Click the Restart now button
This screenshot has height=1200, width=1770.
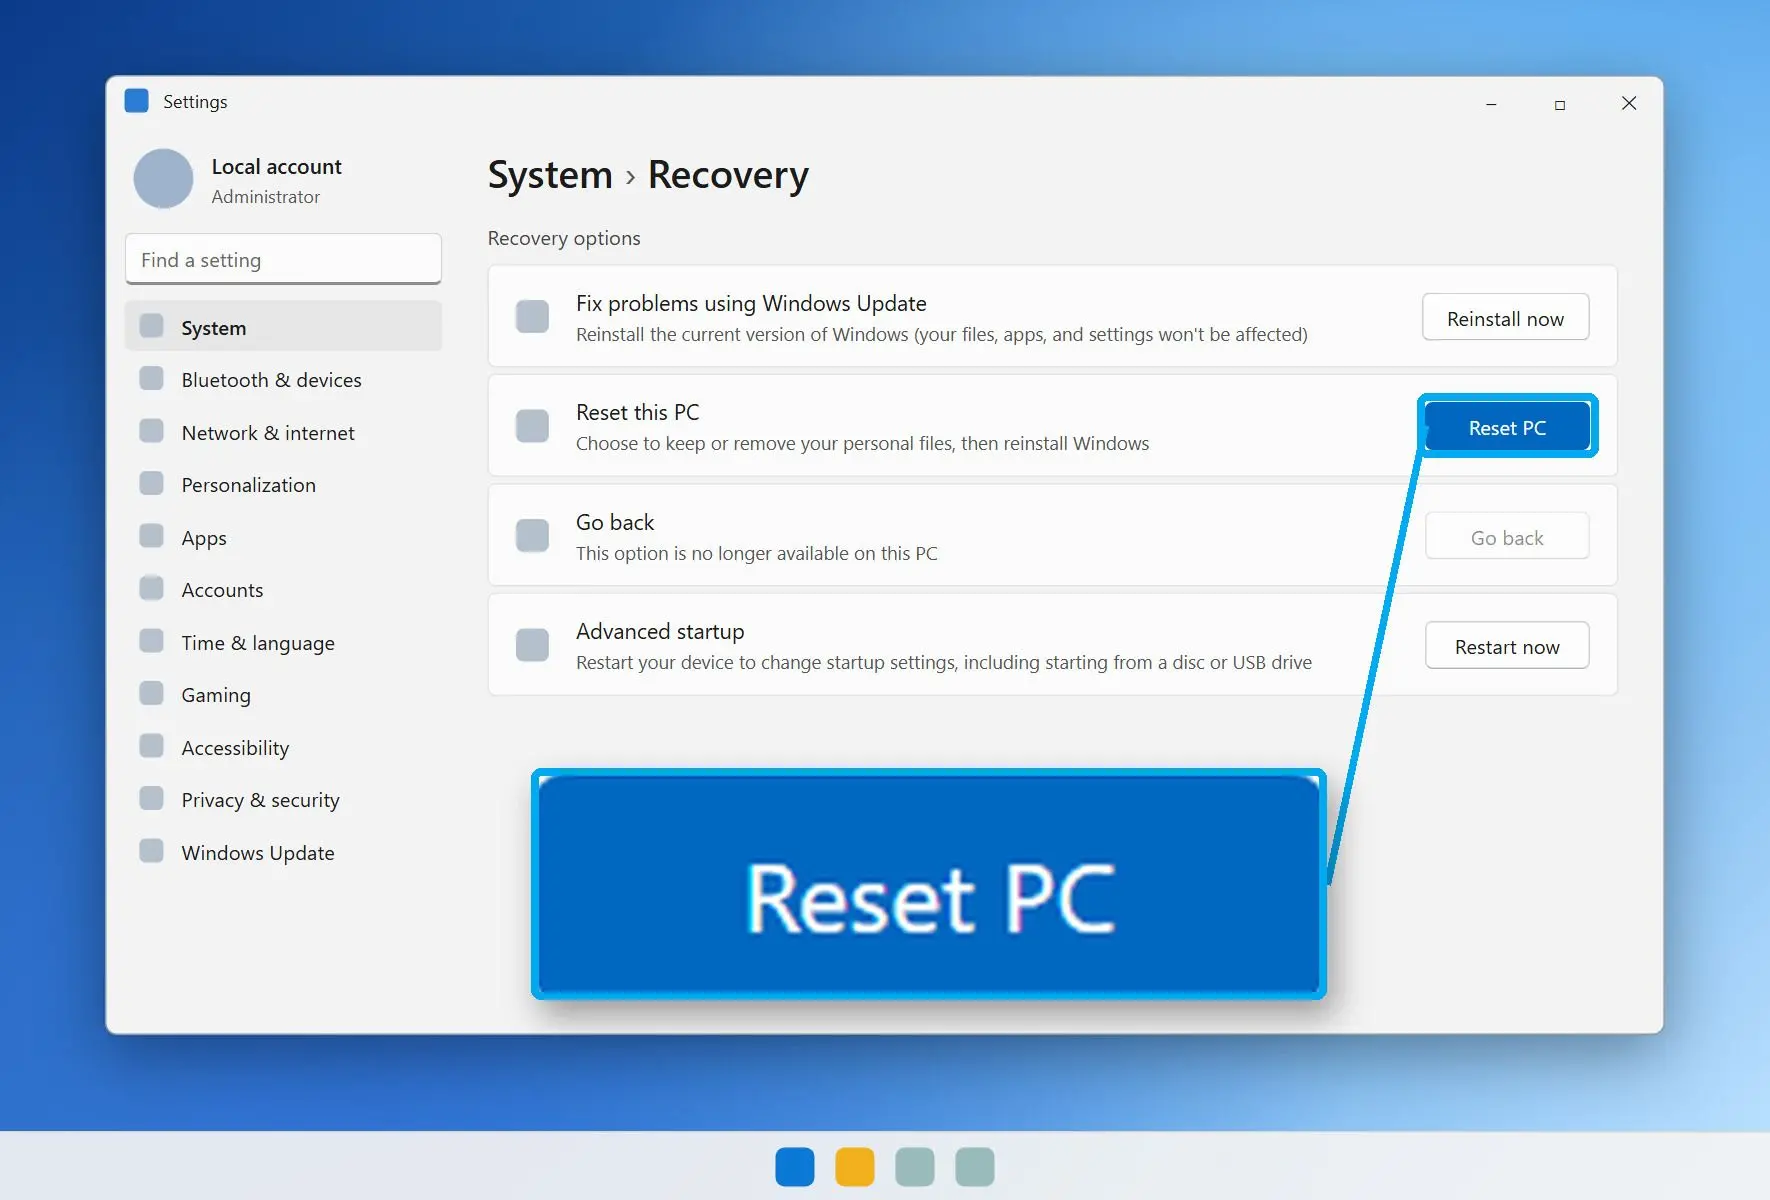coord(1507,646)
